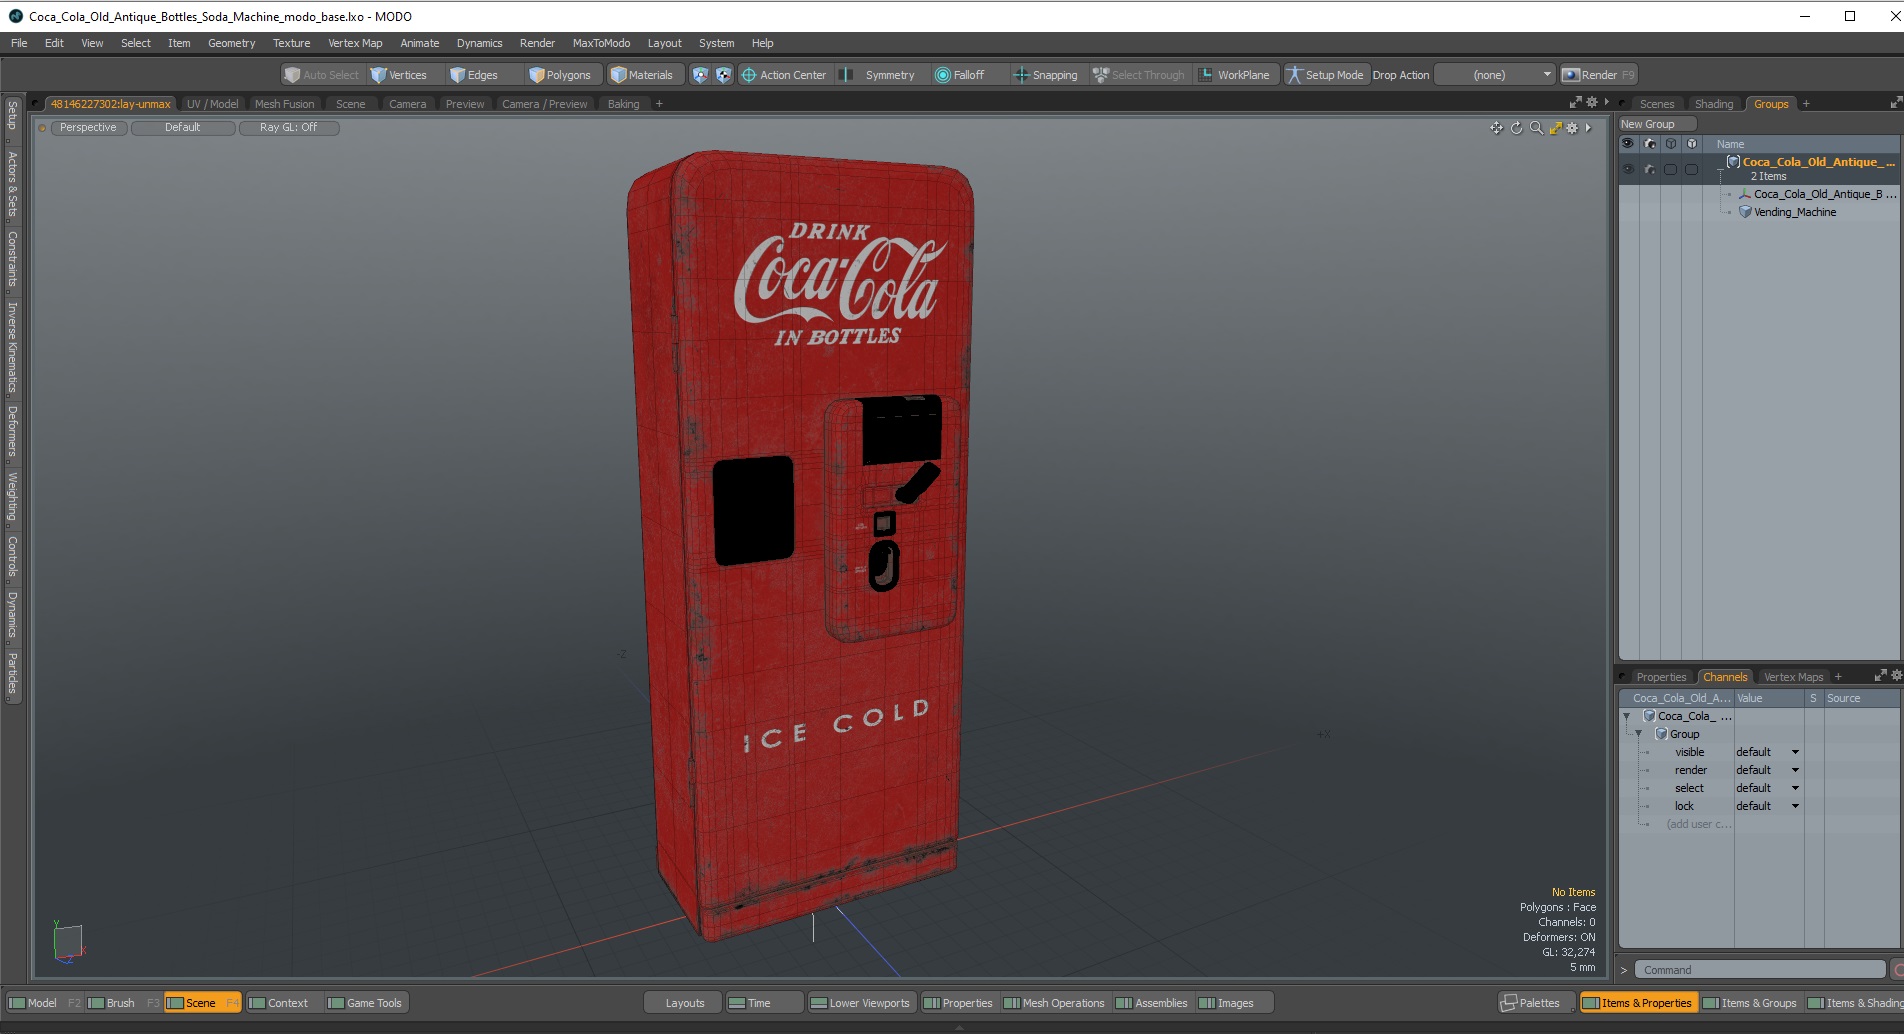1904x1034 pixels.
Task: Open Default shading style dropdown
Action: (183, 128)
